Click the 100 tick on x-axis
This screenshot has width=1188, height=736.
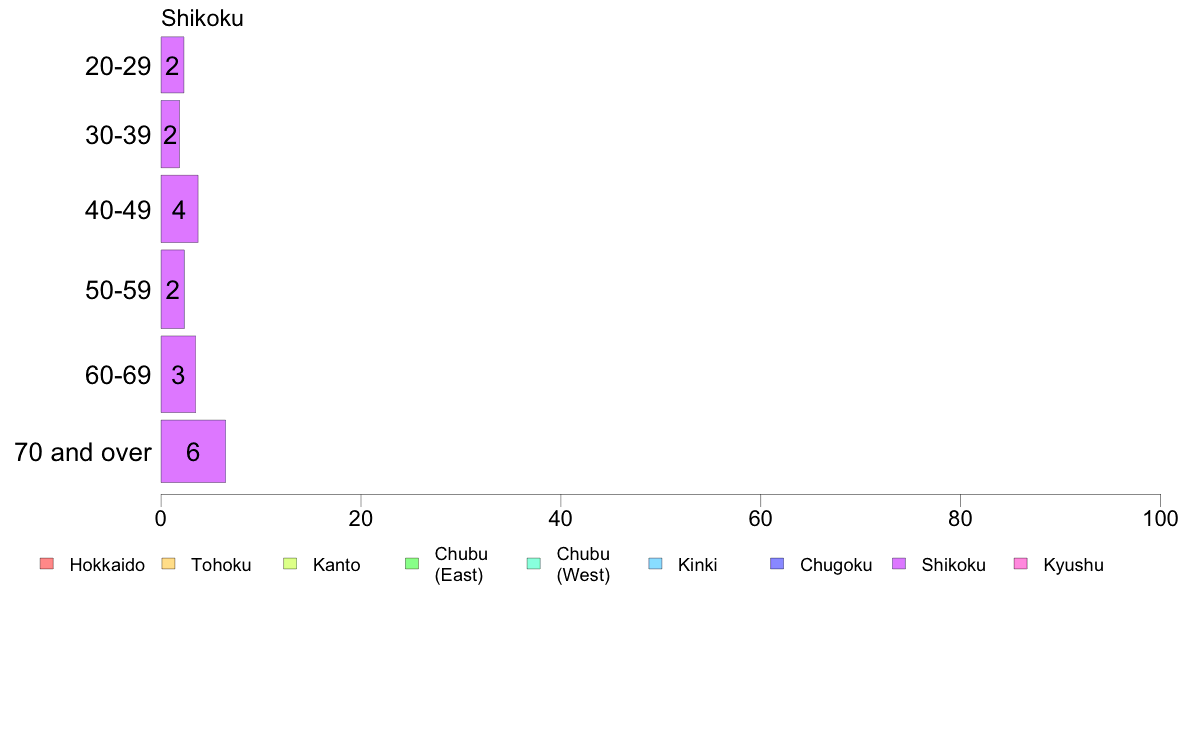[x=1160, y=518]
